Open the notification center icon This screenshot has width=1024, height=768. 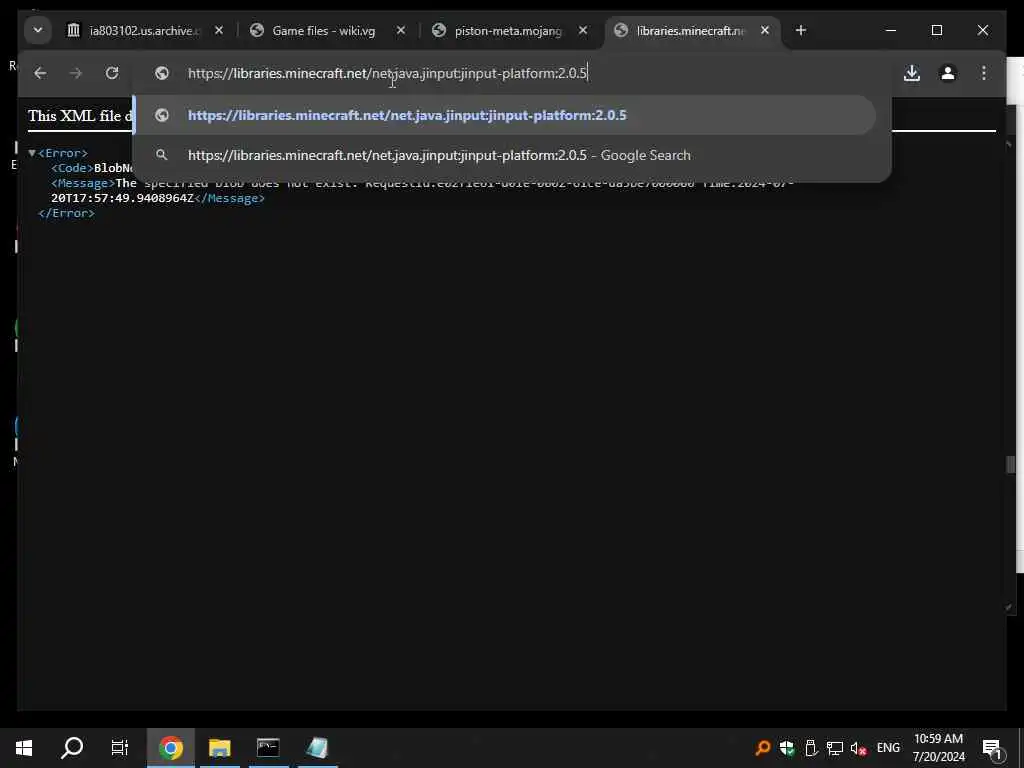pyautogui.click(x=991, y=748)
